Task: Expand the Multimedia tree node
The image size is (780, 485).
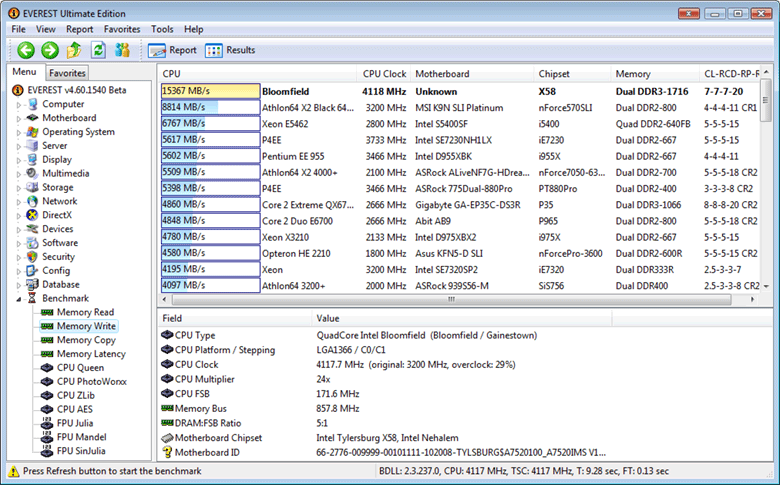Action: (x=19, y=175)
